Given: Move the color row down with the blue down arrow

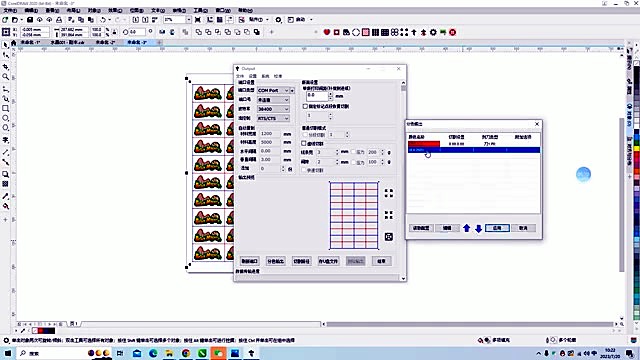Looking at the screenshot, I should [x=478, y=228].
